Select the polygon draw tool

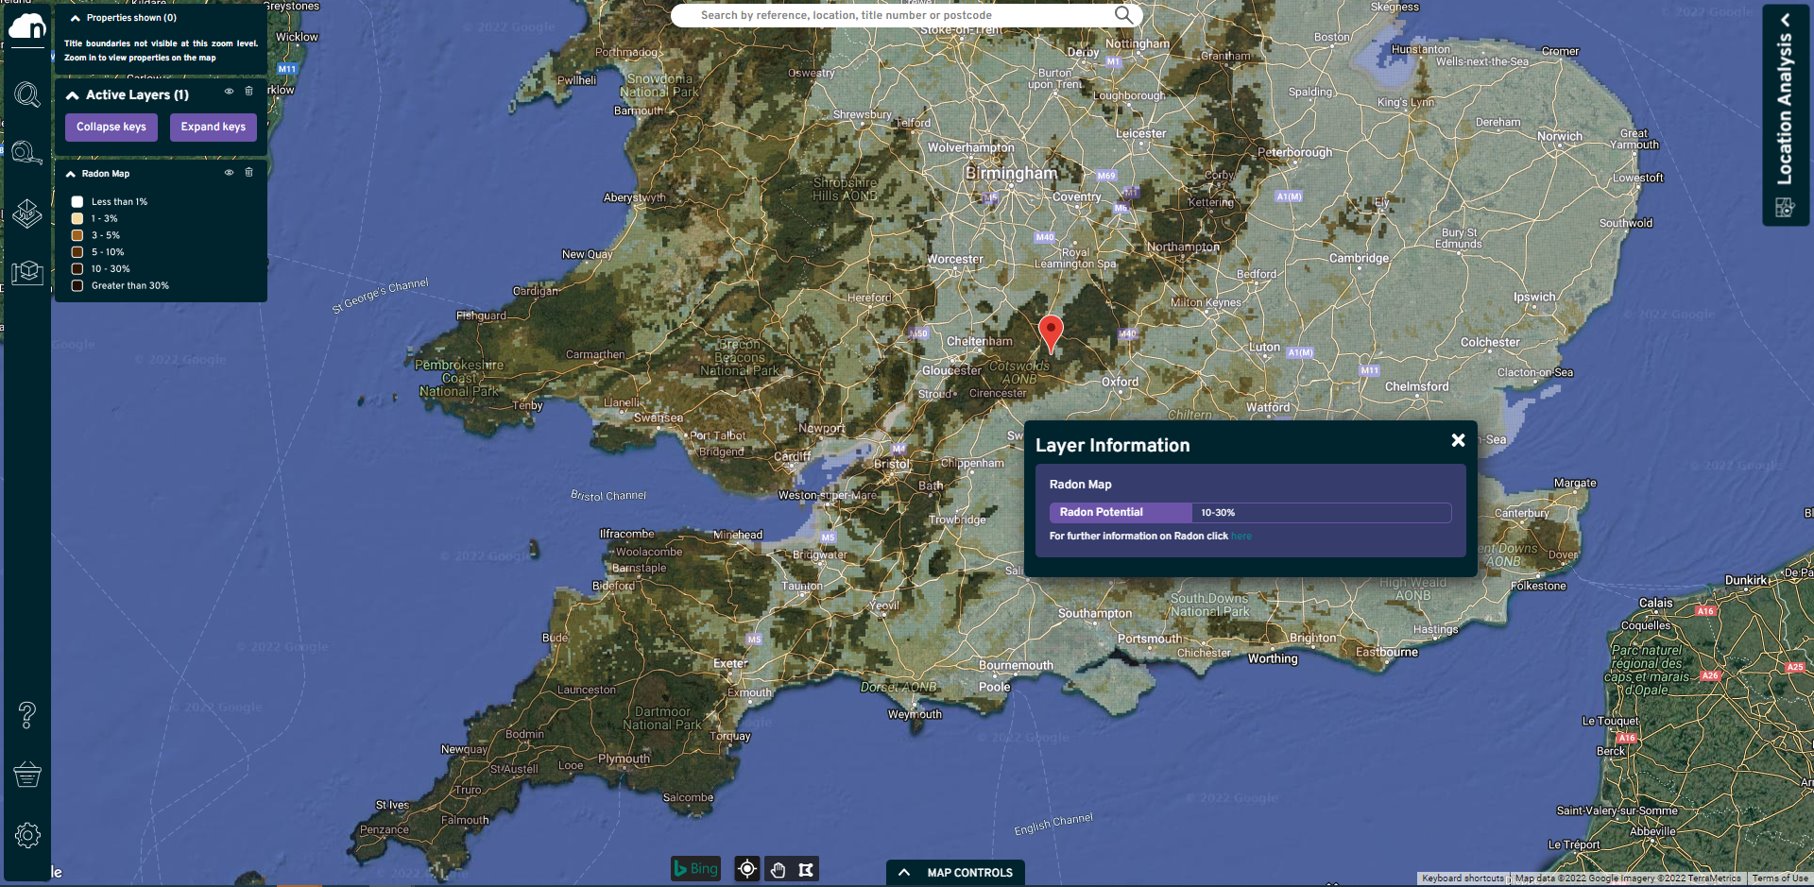pos(806,869)
